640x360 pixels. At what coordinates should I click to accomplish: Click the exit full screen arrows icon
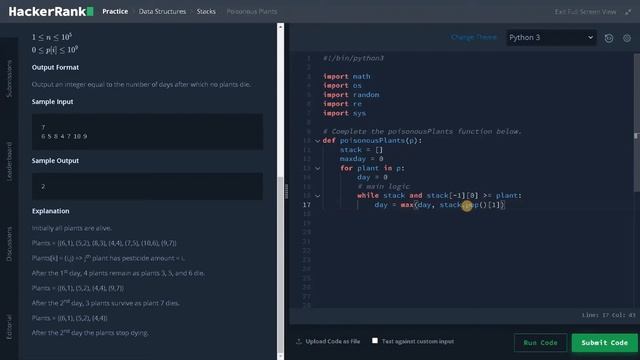pos(628,12)
